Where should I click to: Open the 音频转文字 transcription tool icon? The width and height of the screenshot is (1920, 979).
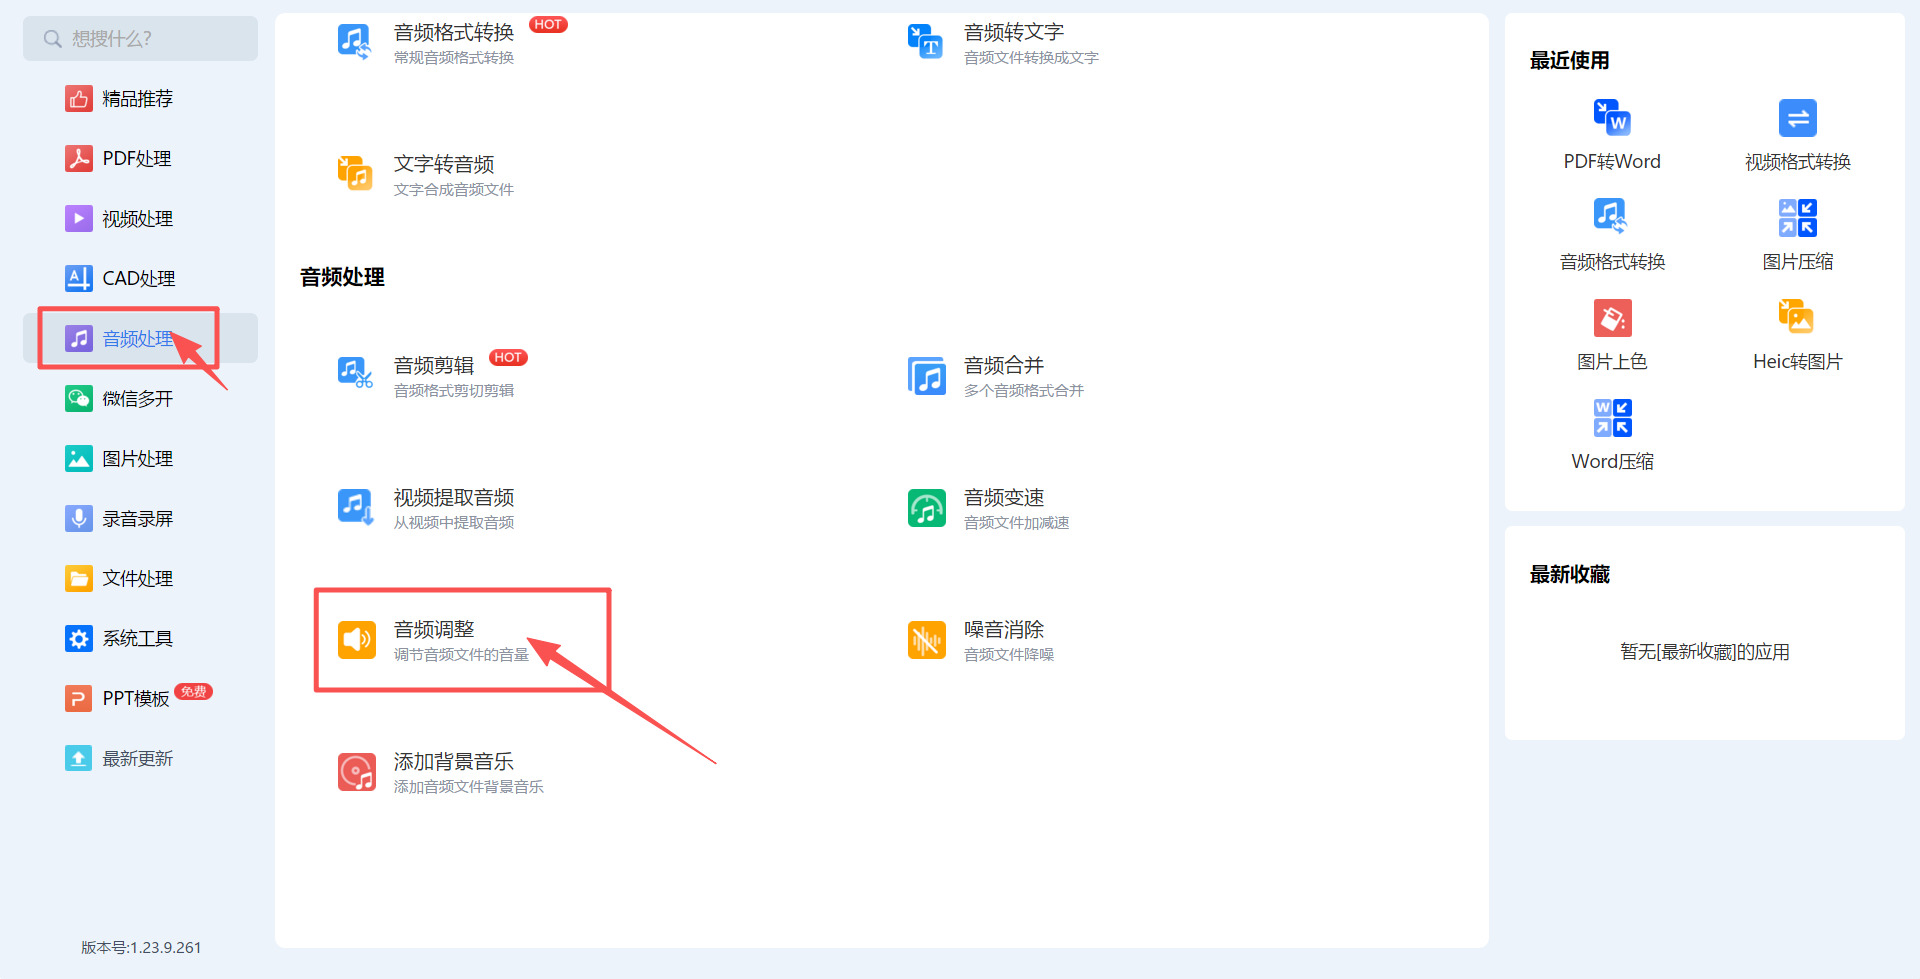coord(926,42)
